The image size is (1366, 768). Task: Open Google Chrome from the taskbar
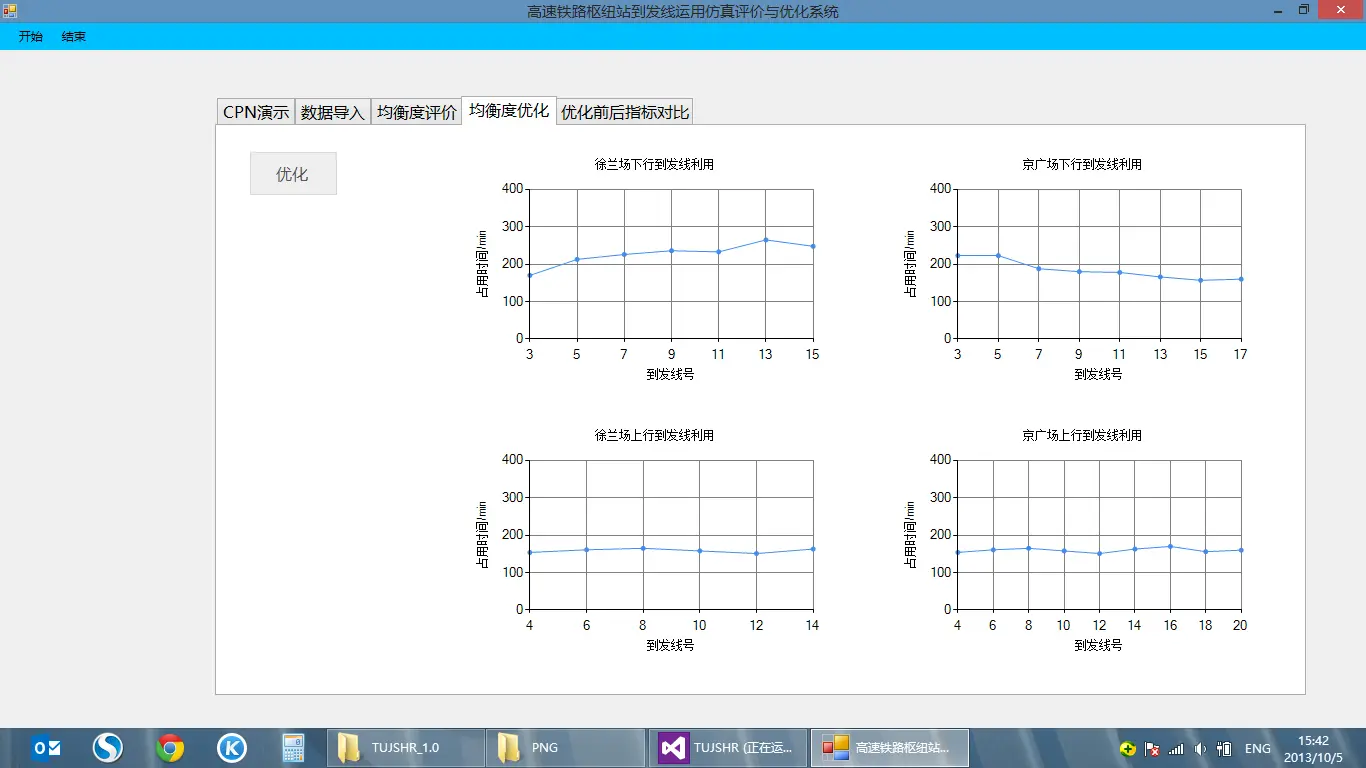(170, 748)
